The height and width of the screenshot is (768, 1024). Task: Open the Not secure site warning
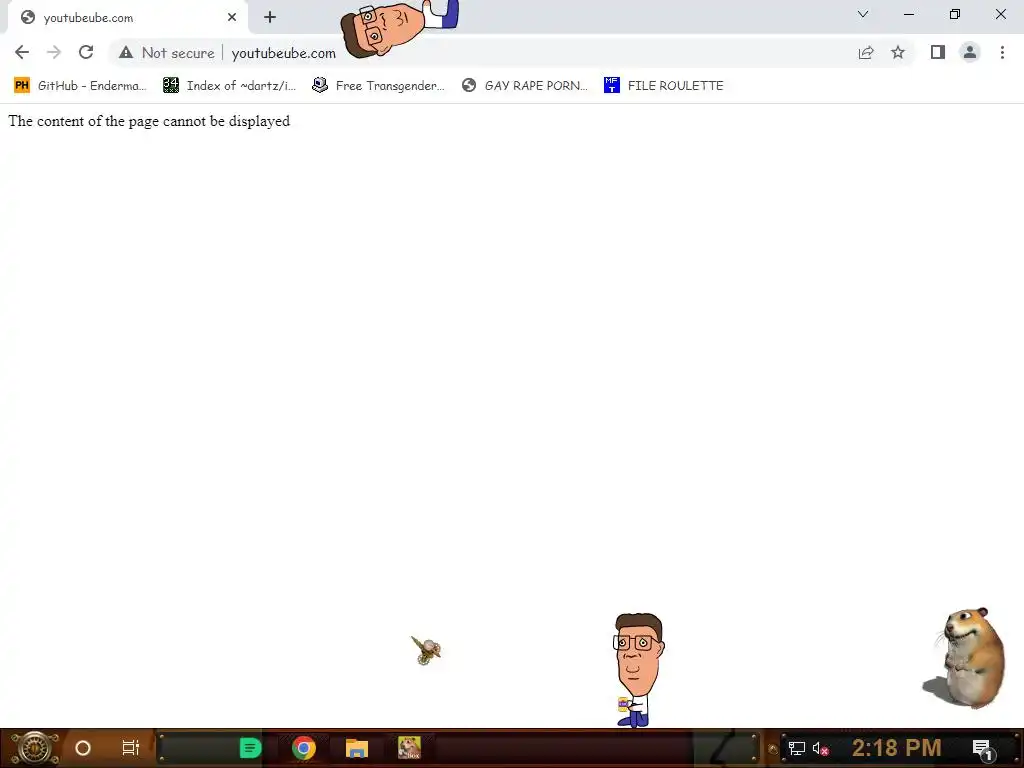click(x=167, y=53)
